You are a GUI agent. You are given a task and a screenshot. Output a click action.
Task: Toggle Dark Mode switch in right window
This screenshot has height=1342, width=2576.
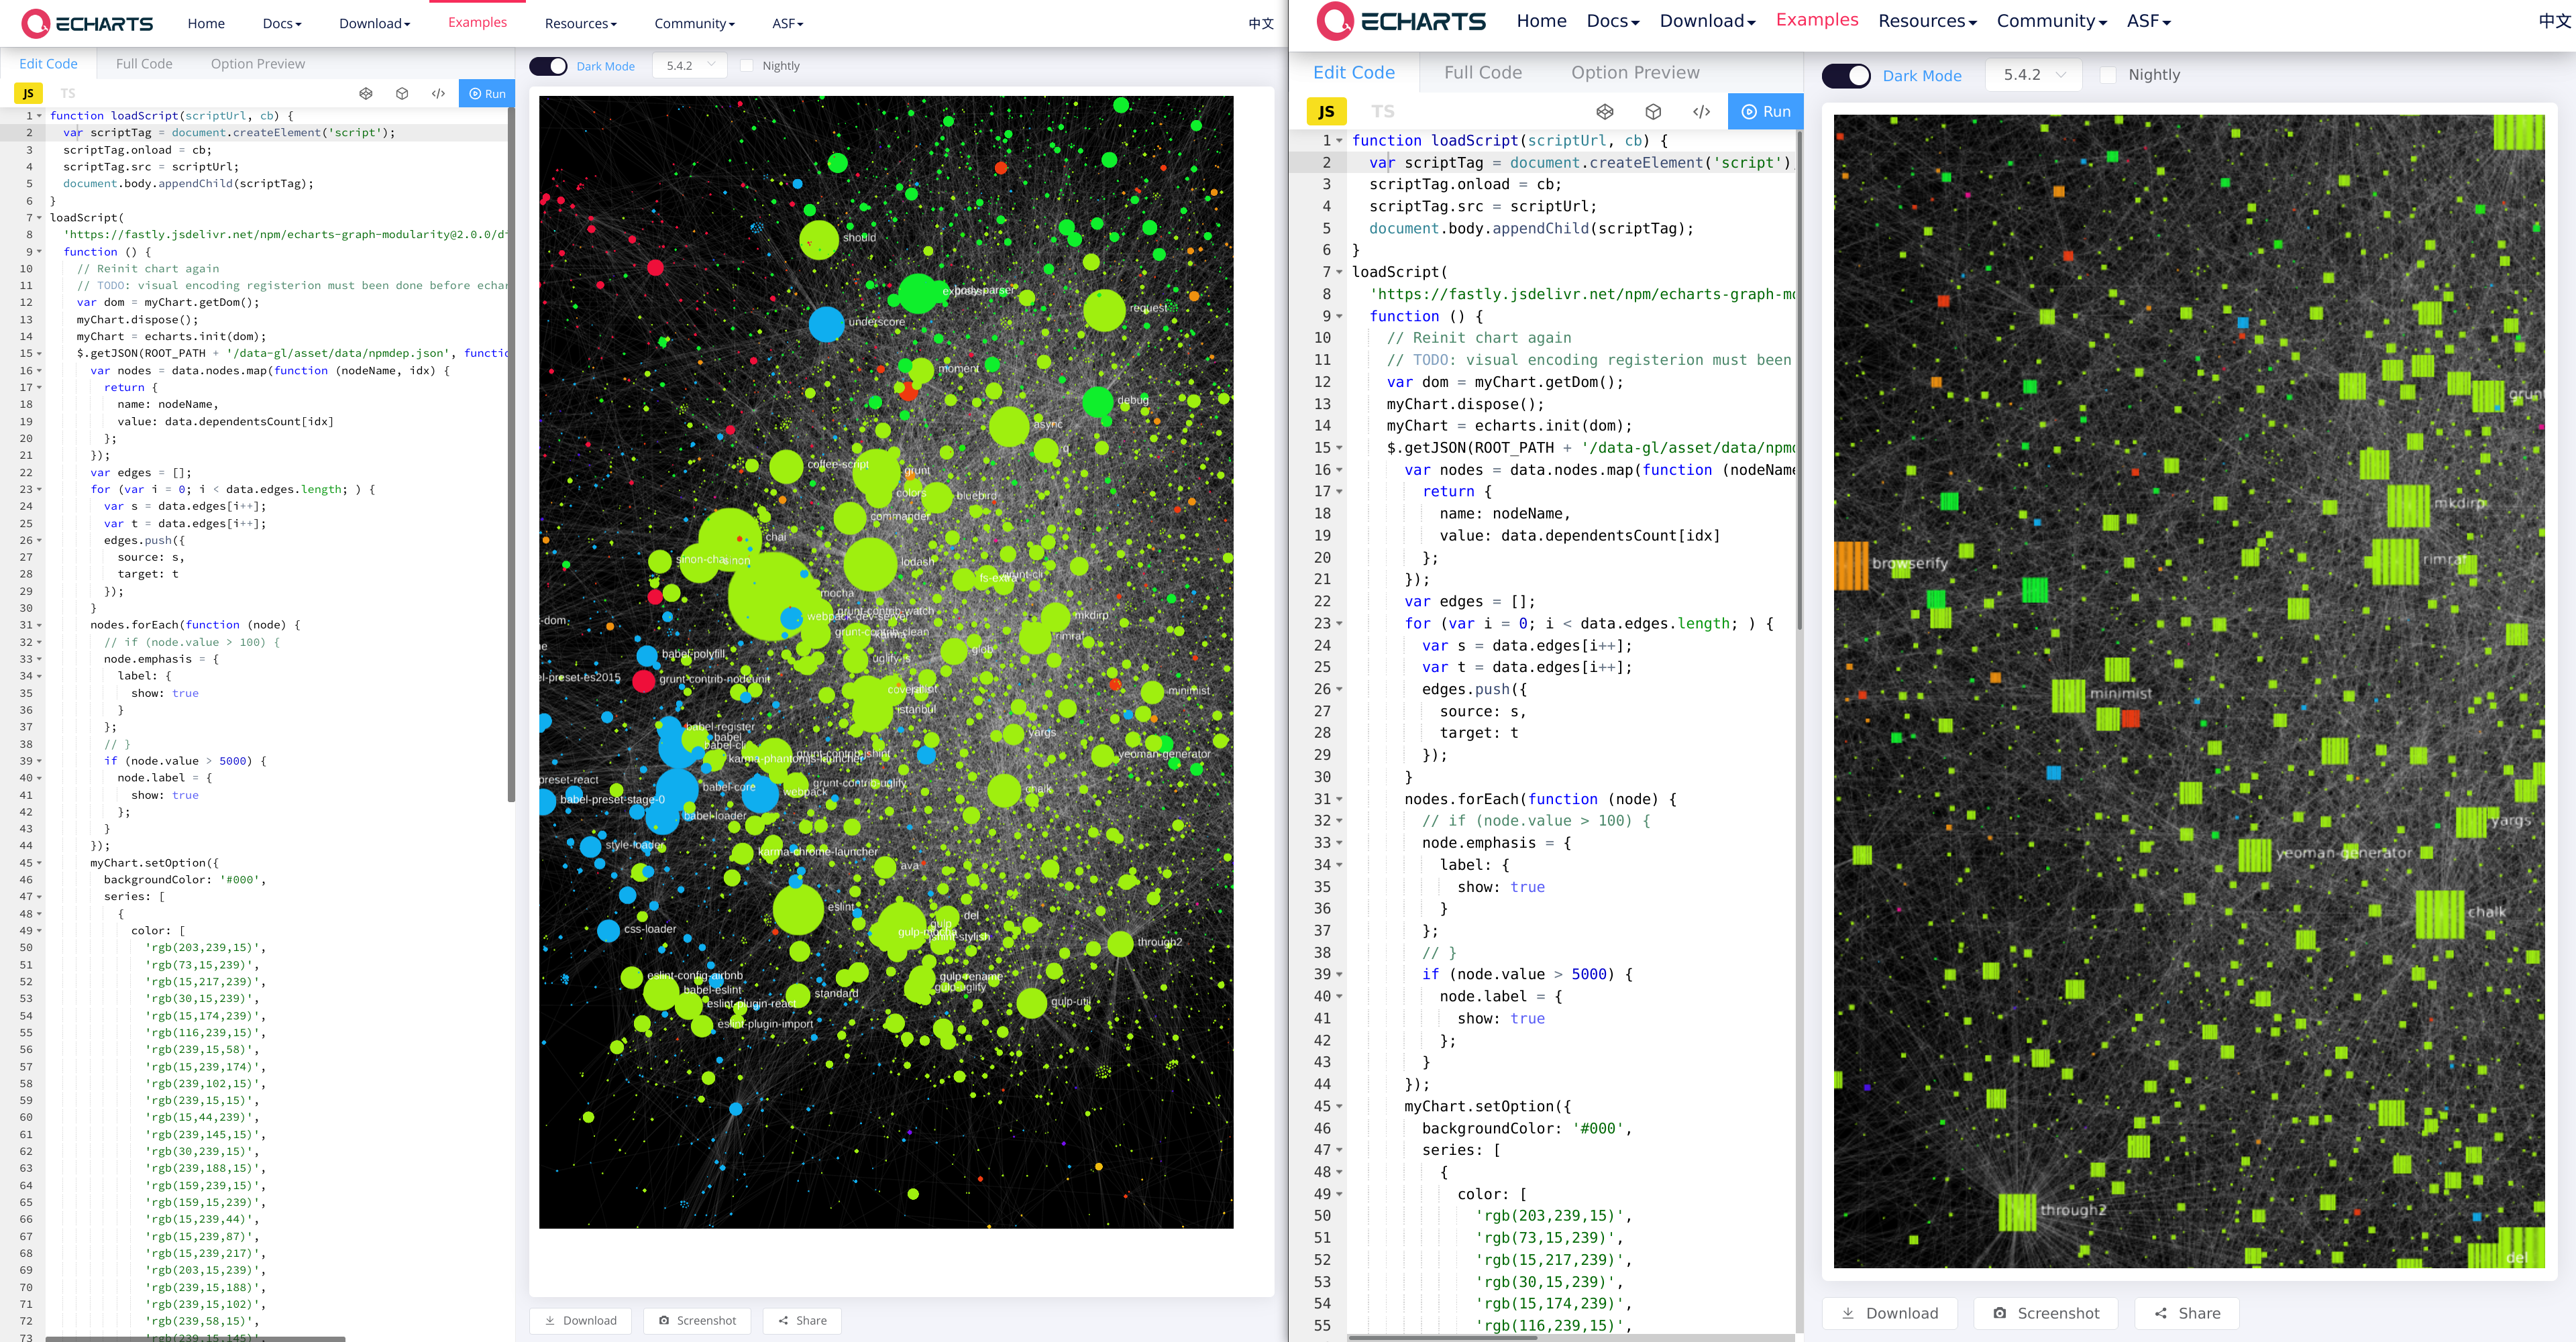click(x=1846, y=75)
